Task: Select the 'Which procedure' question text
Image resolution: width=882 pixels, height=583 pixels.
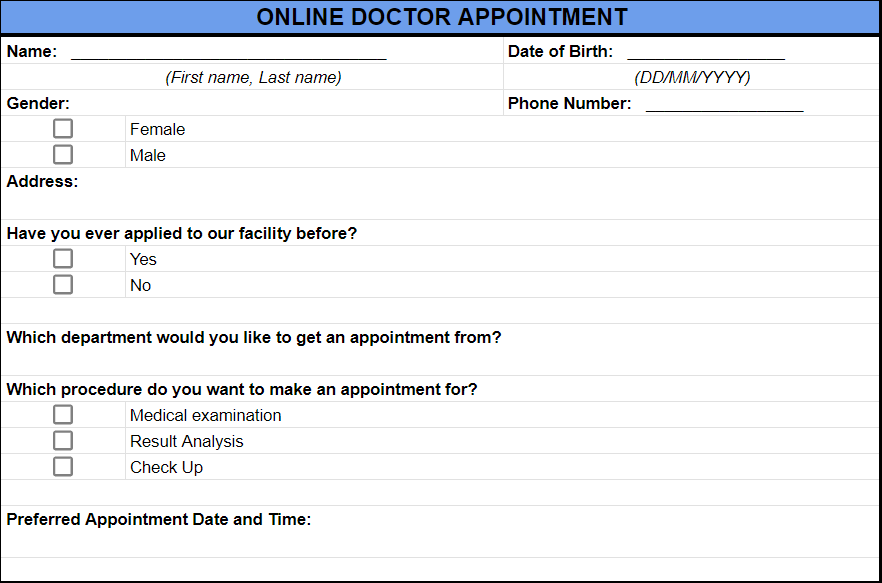Action: (242, 390)
